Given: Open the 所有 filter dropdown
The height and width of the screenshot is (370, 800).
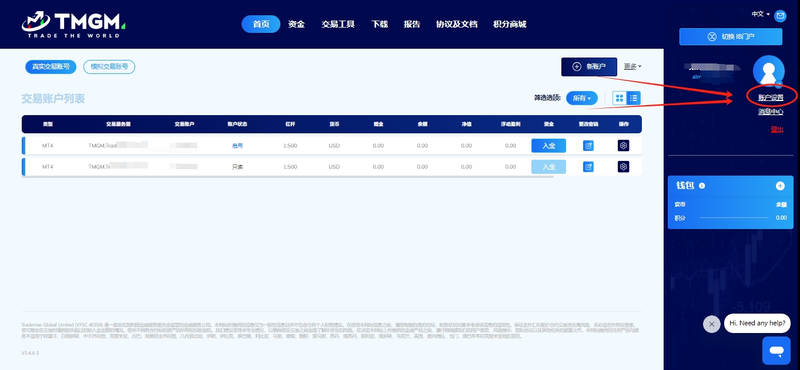Looking at the screenshot, I should click(582, 98).
